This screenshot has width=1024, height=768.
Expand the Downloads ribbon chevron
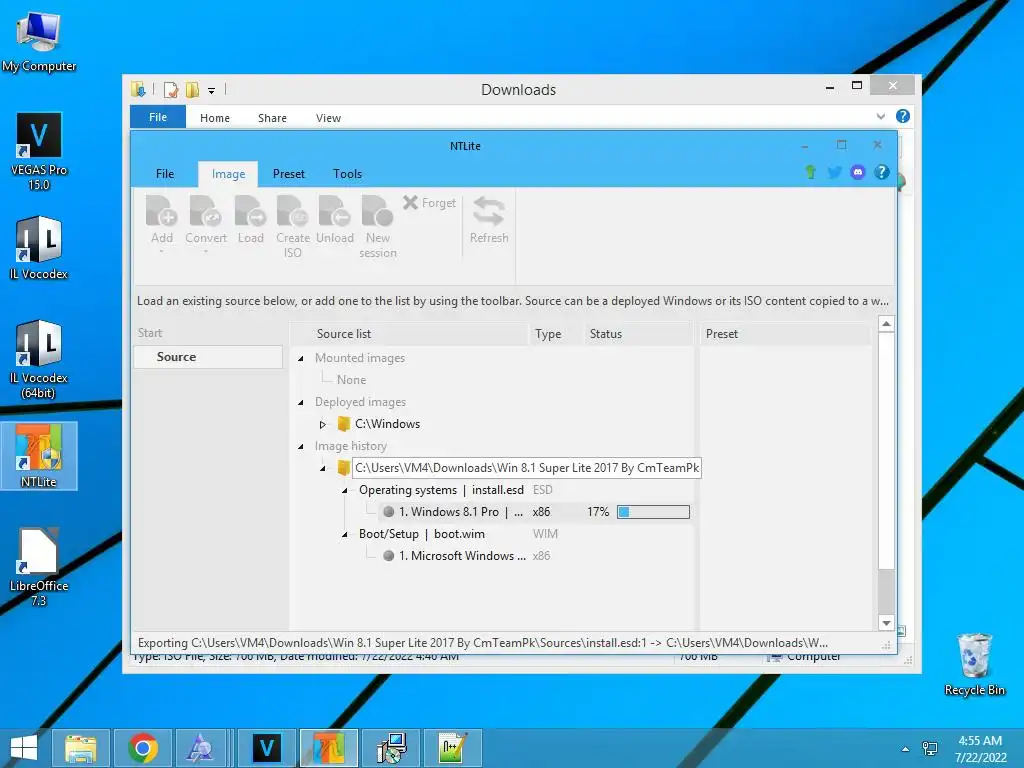(x=880, y=117)
